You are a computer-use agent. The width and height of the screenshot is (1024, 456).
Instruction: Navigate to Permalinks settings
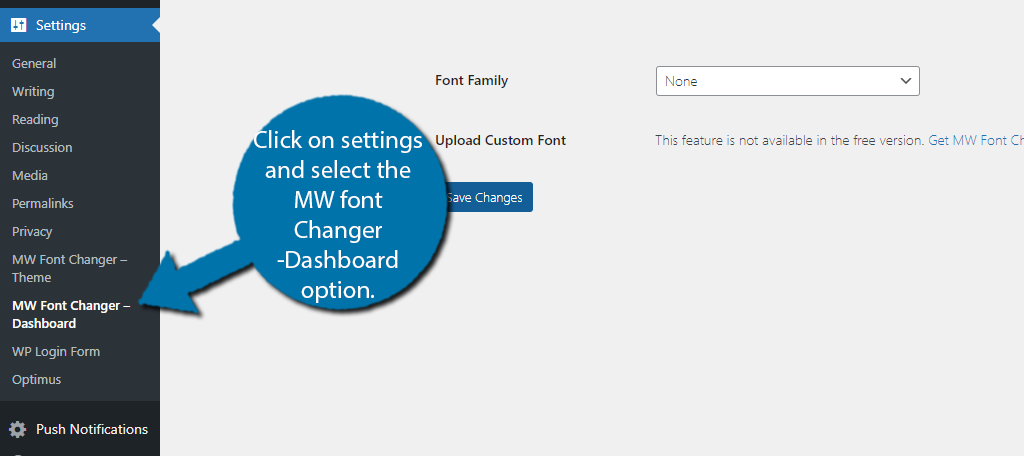(x=42, y=203)
